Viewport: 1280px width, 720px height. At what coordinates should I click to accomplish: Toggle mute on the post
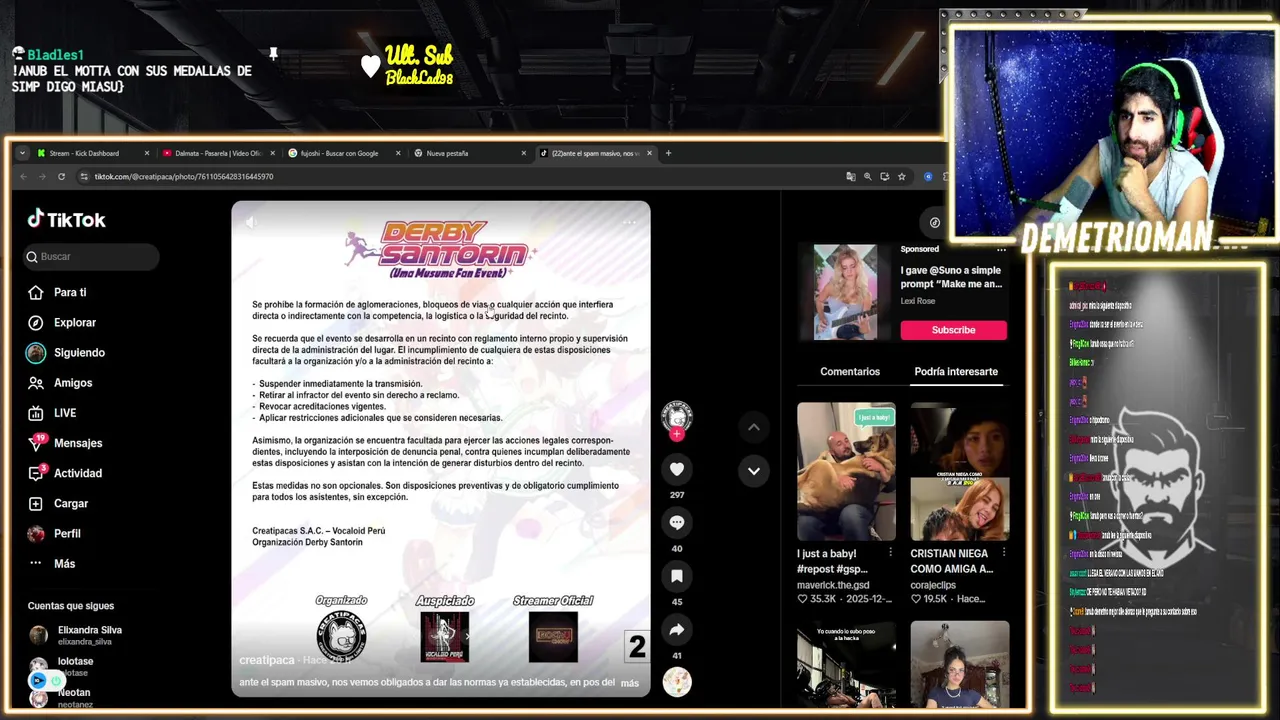[251, 222]
